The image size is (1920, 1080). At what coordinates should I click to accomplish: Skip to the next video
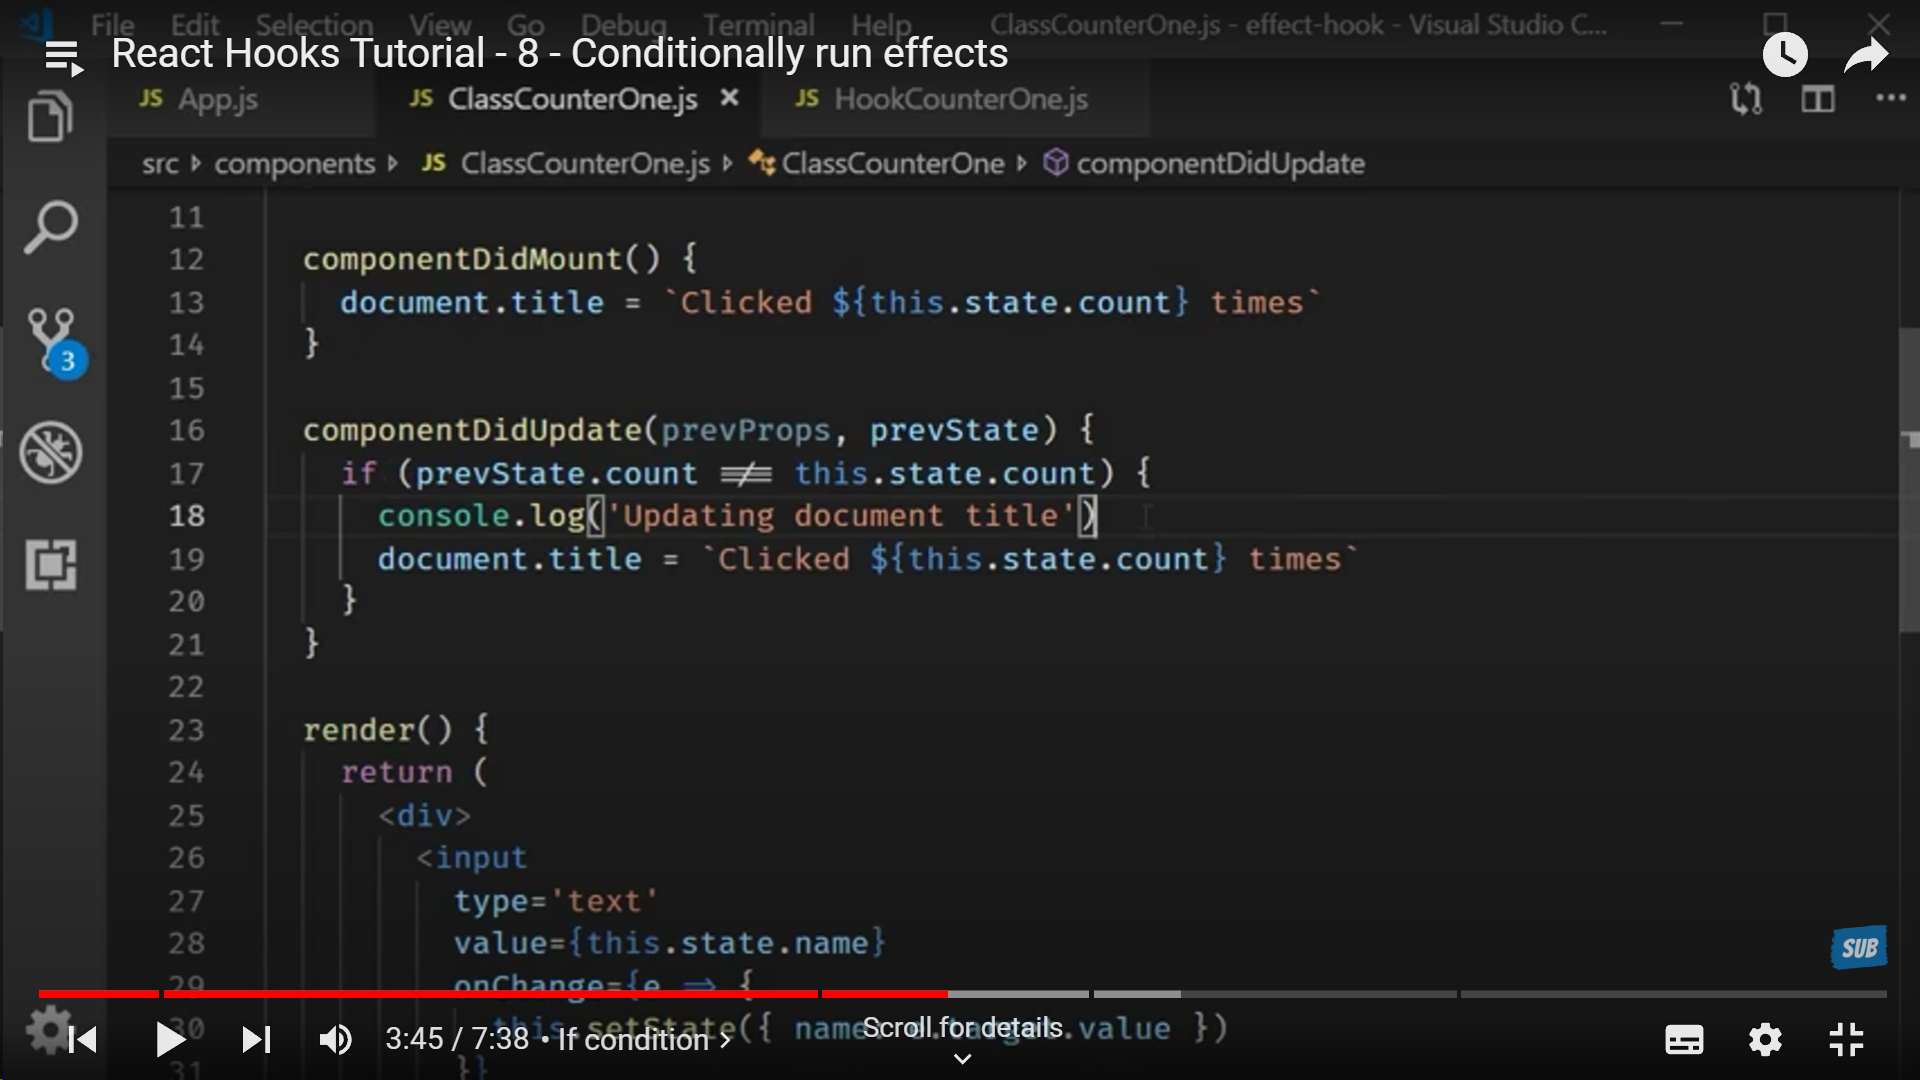pos(256,1040)
